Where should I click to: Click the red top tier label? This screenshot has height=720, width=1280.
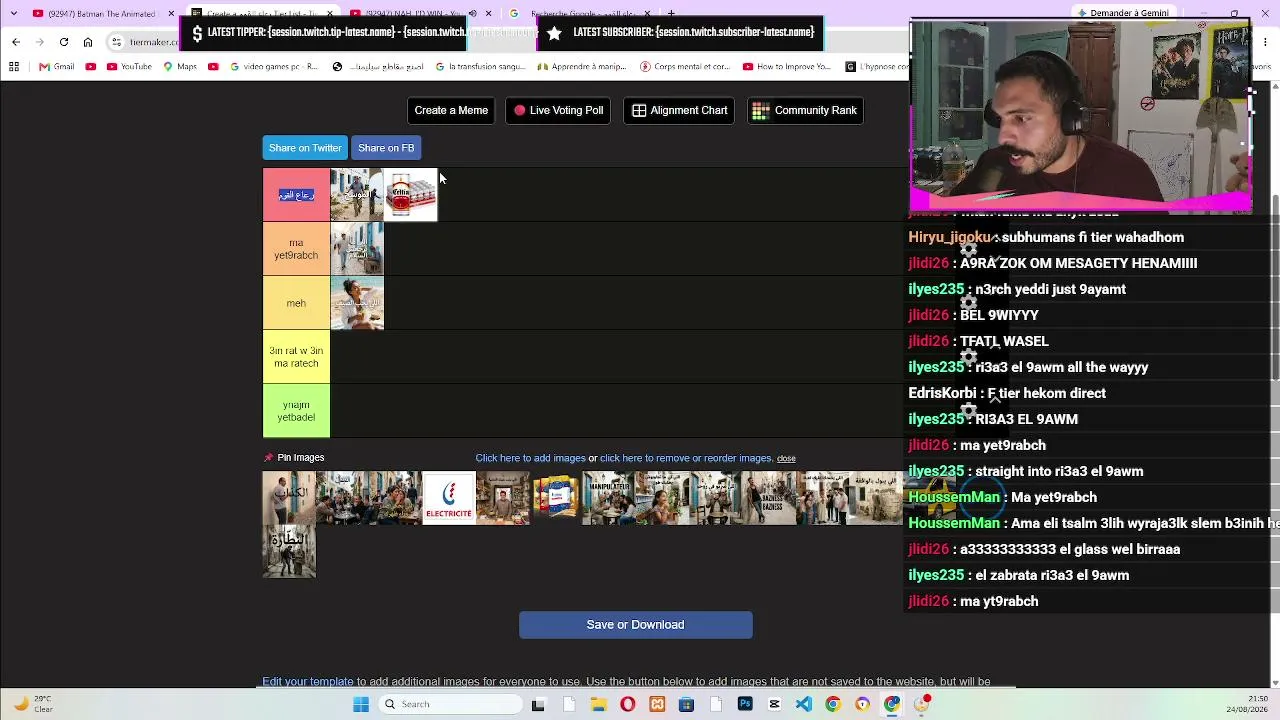click(296, 195)
